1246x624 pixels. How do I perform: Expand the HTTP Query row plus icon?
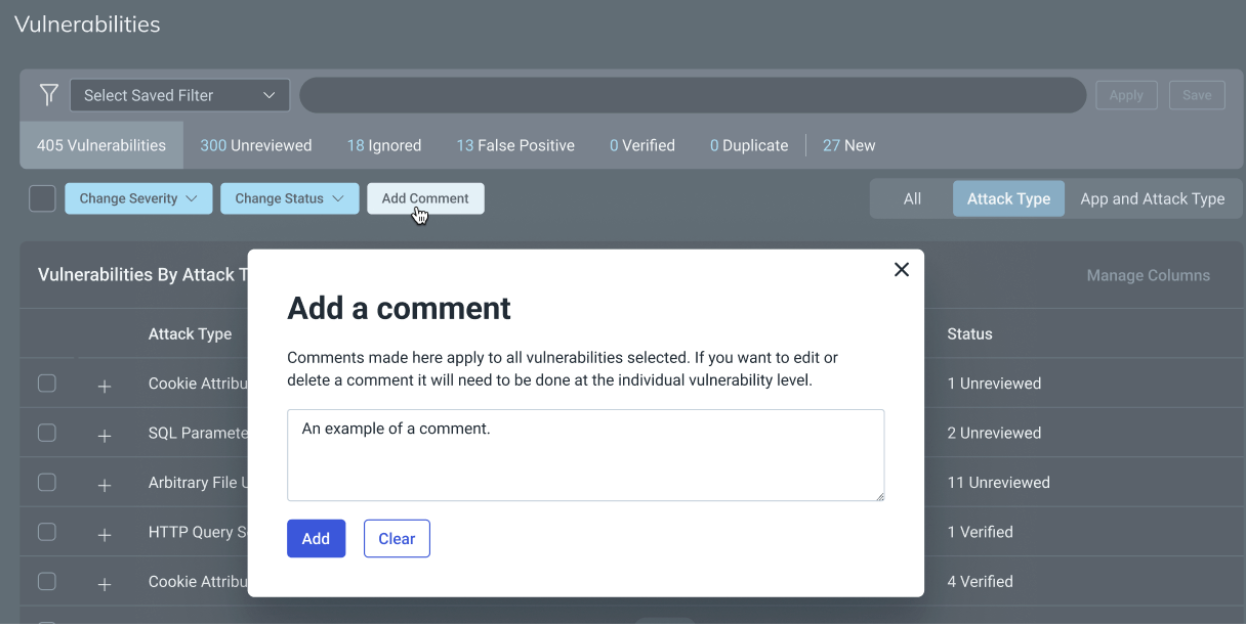[104, 534]
